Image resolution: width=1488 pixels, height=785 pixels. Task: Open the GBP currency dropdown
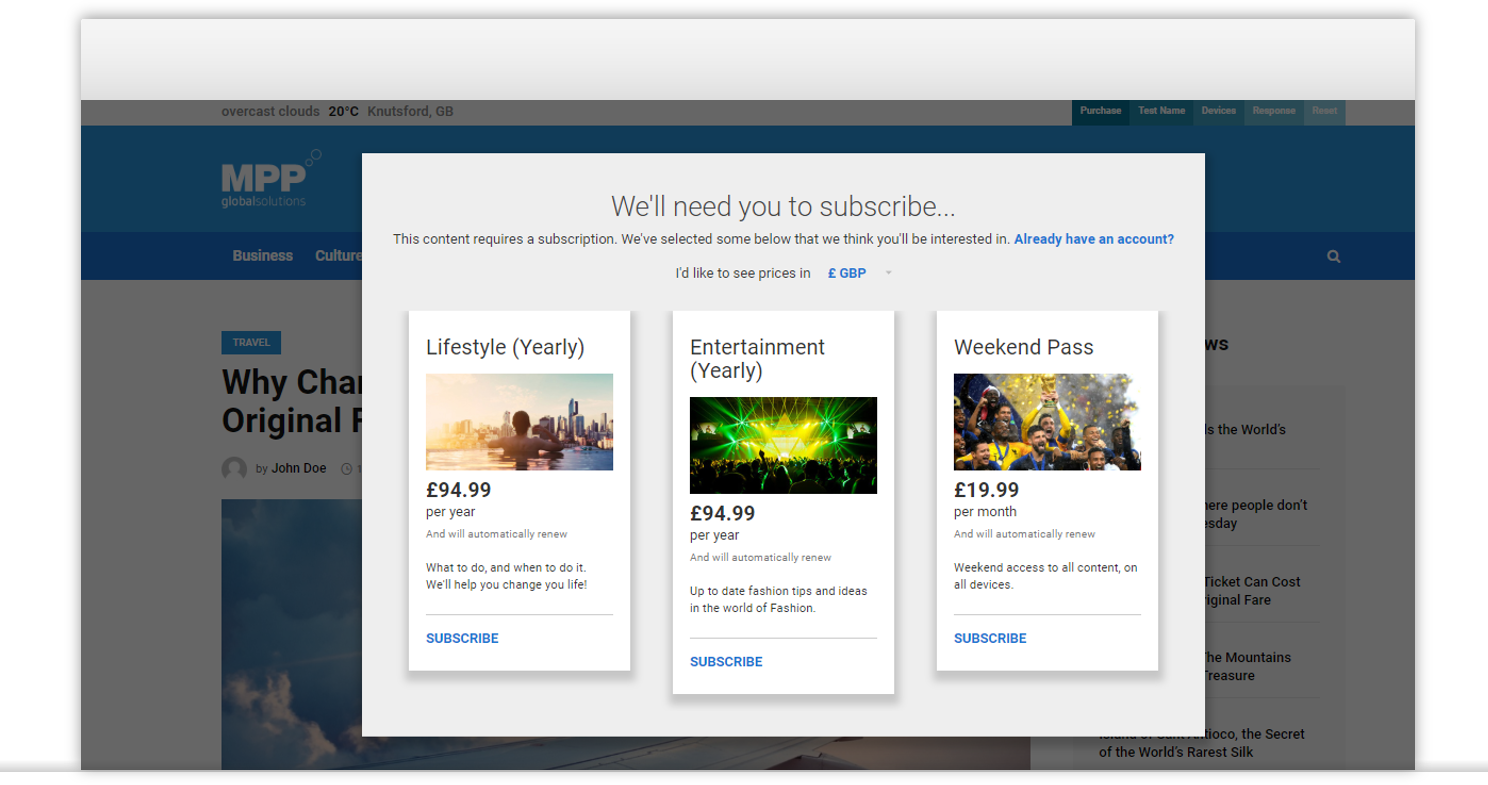point(847,273)
